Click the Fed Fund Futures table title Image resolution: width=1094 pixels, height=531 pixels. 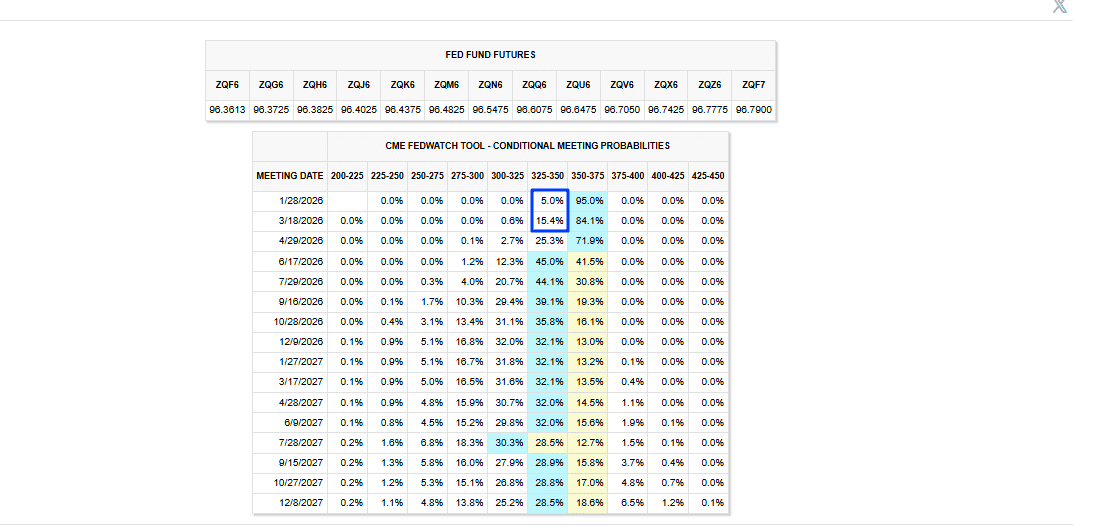[x=490, y=55]
